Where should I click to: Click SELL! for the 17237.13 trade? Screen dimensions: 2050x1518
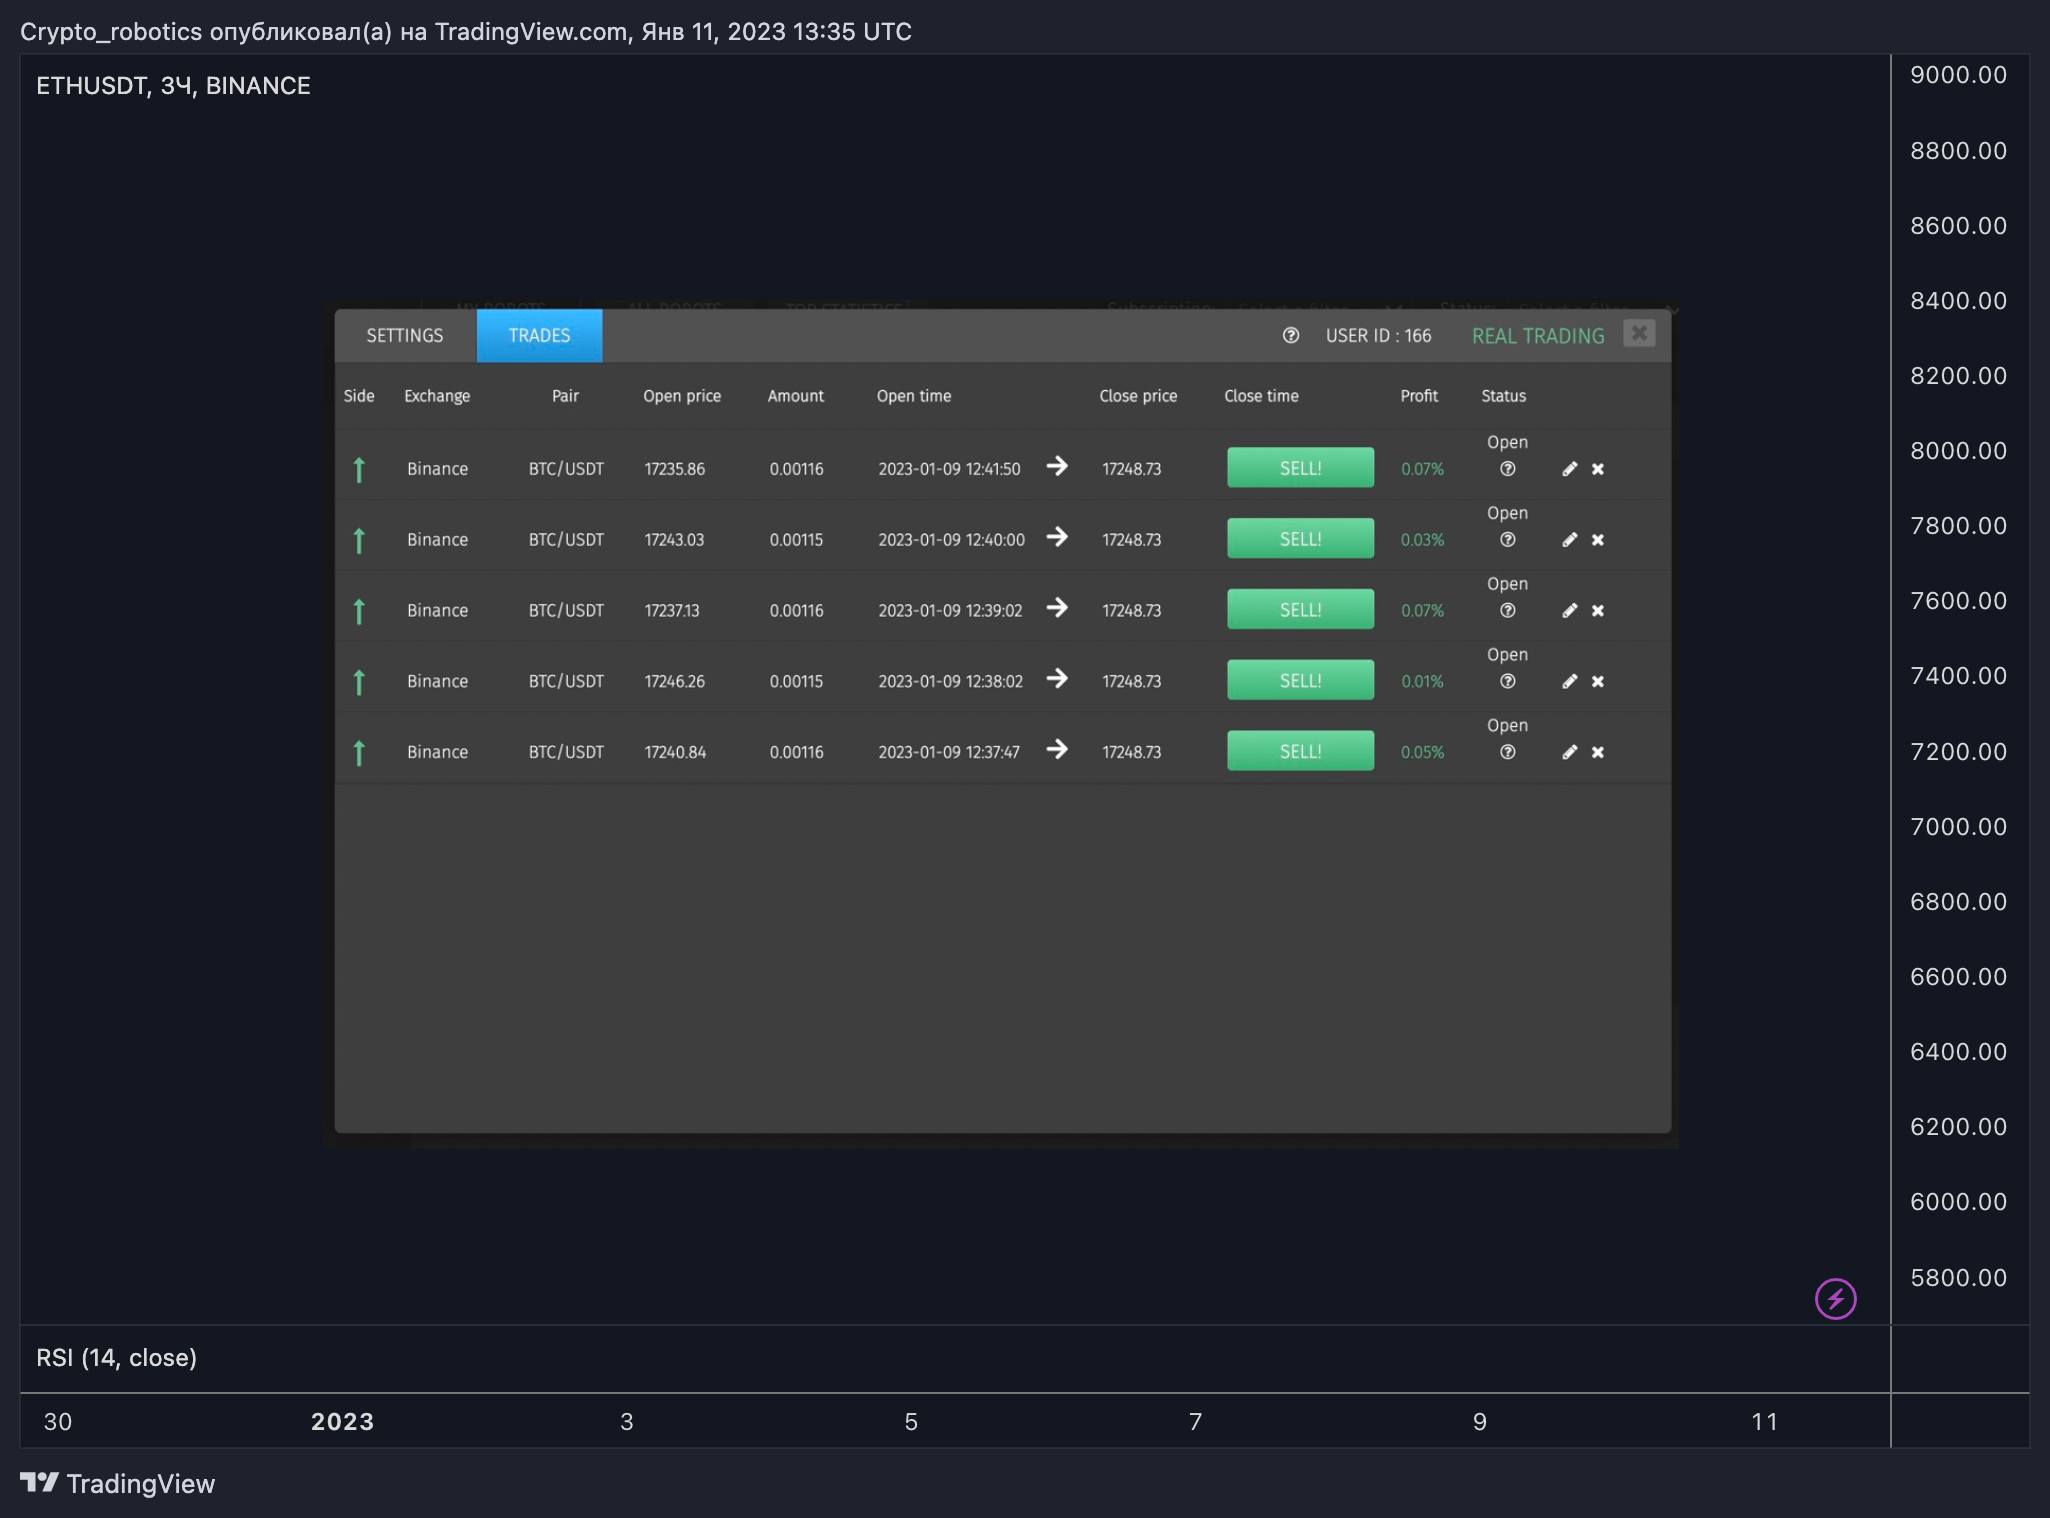[1300, 610]
